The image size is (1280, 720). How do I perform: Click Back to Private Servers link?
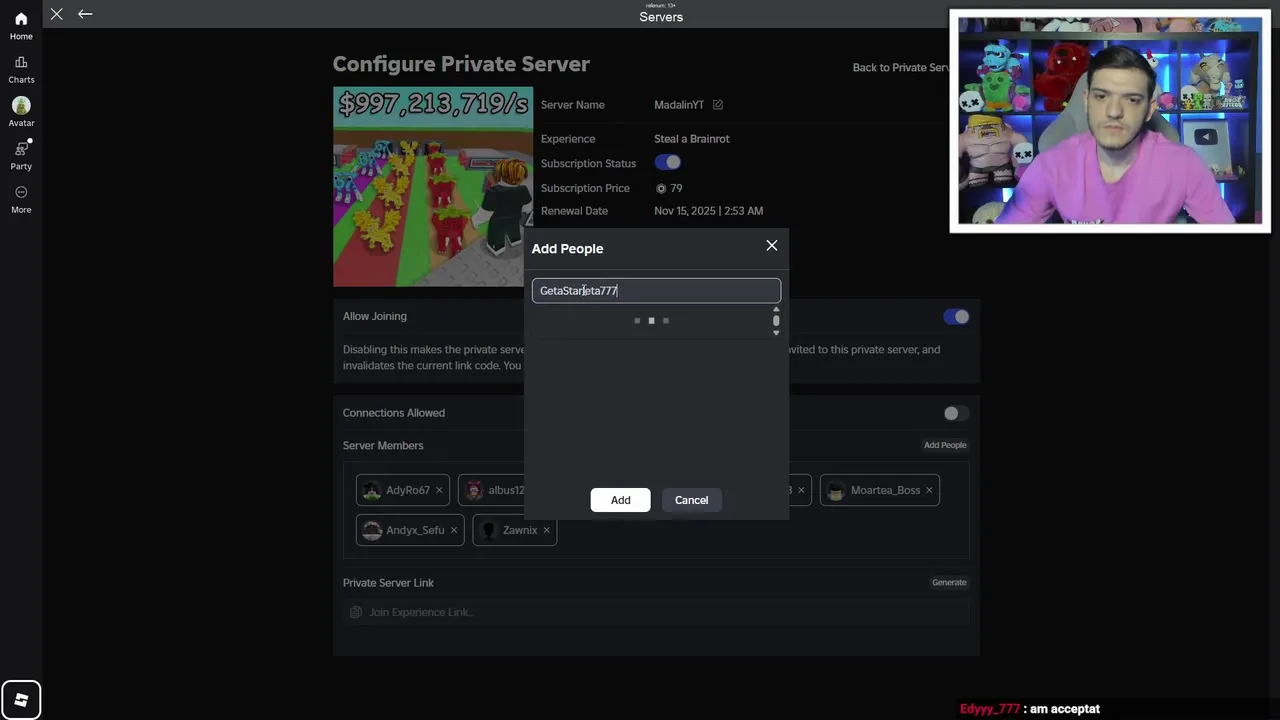click(901, 67)
